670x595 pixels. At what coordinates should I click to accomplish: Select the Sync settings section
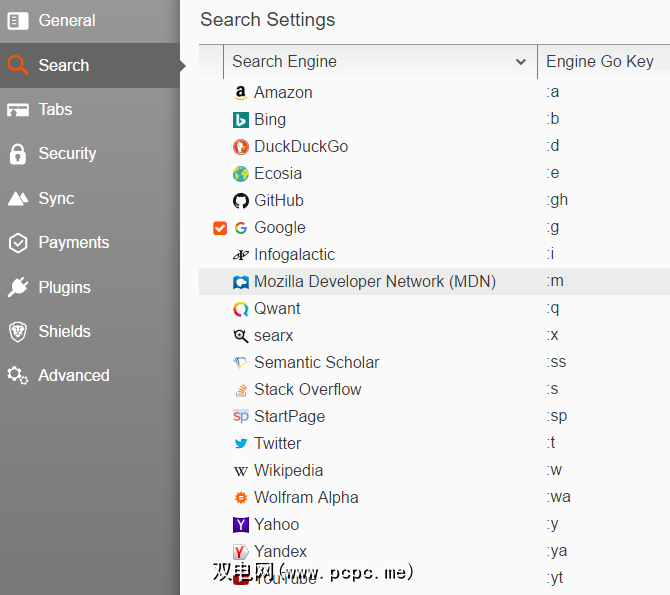[56, 199]
